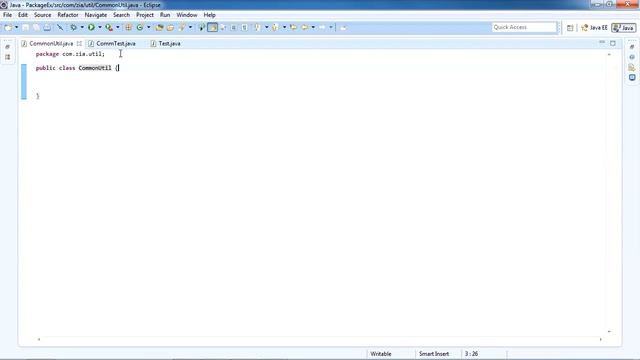The height and width of the screenshot is (360, 640).
Task: Click the Save toolbar icon
Action: click(x=25, y=27)
